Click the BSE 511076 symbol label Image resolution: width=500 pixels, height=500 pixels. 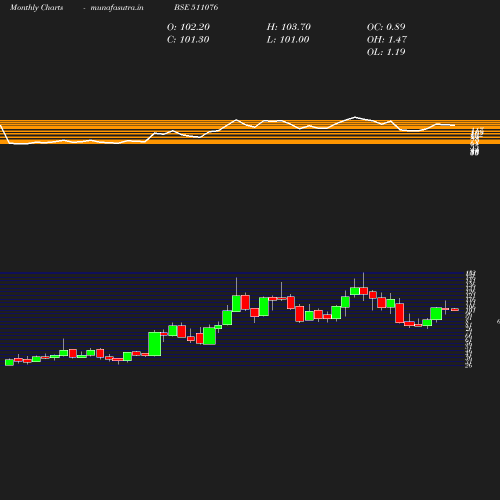click(196, 7)
